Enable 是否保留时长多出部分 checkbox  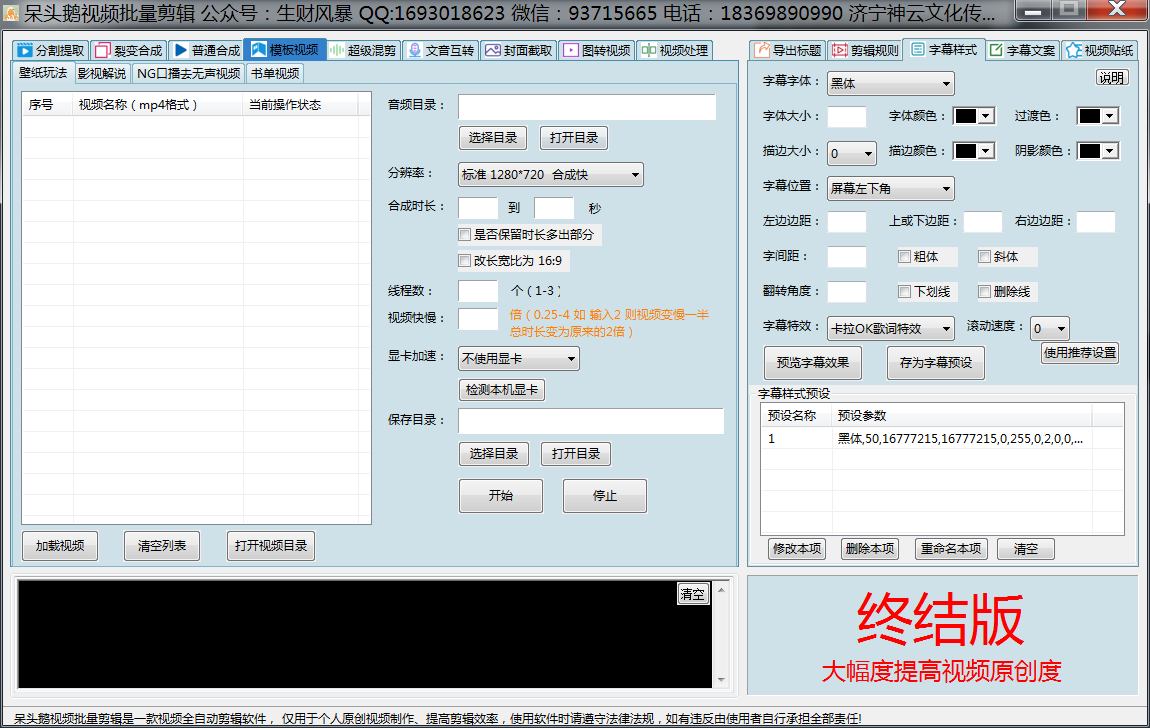464,235
